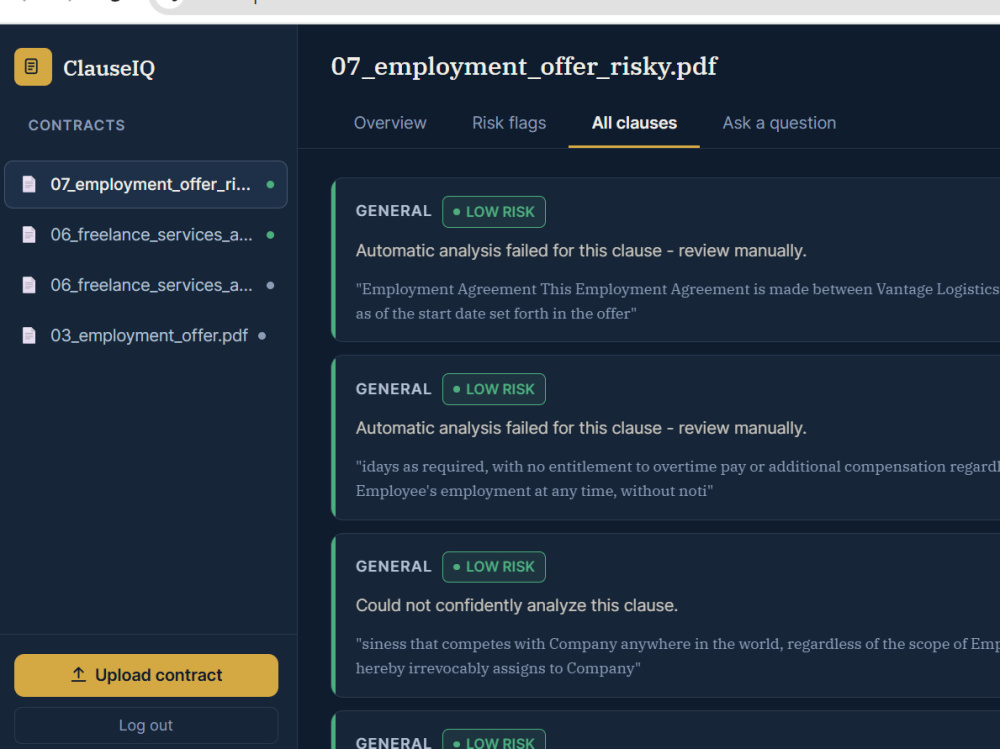Viewport: 1000px width, 749px height.
Task: Open the 03_employment_offer.pdf contract
Action: pos(146,336)
